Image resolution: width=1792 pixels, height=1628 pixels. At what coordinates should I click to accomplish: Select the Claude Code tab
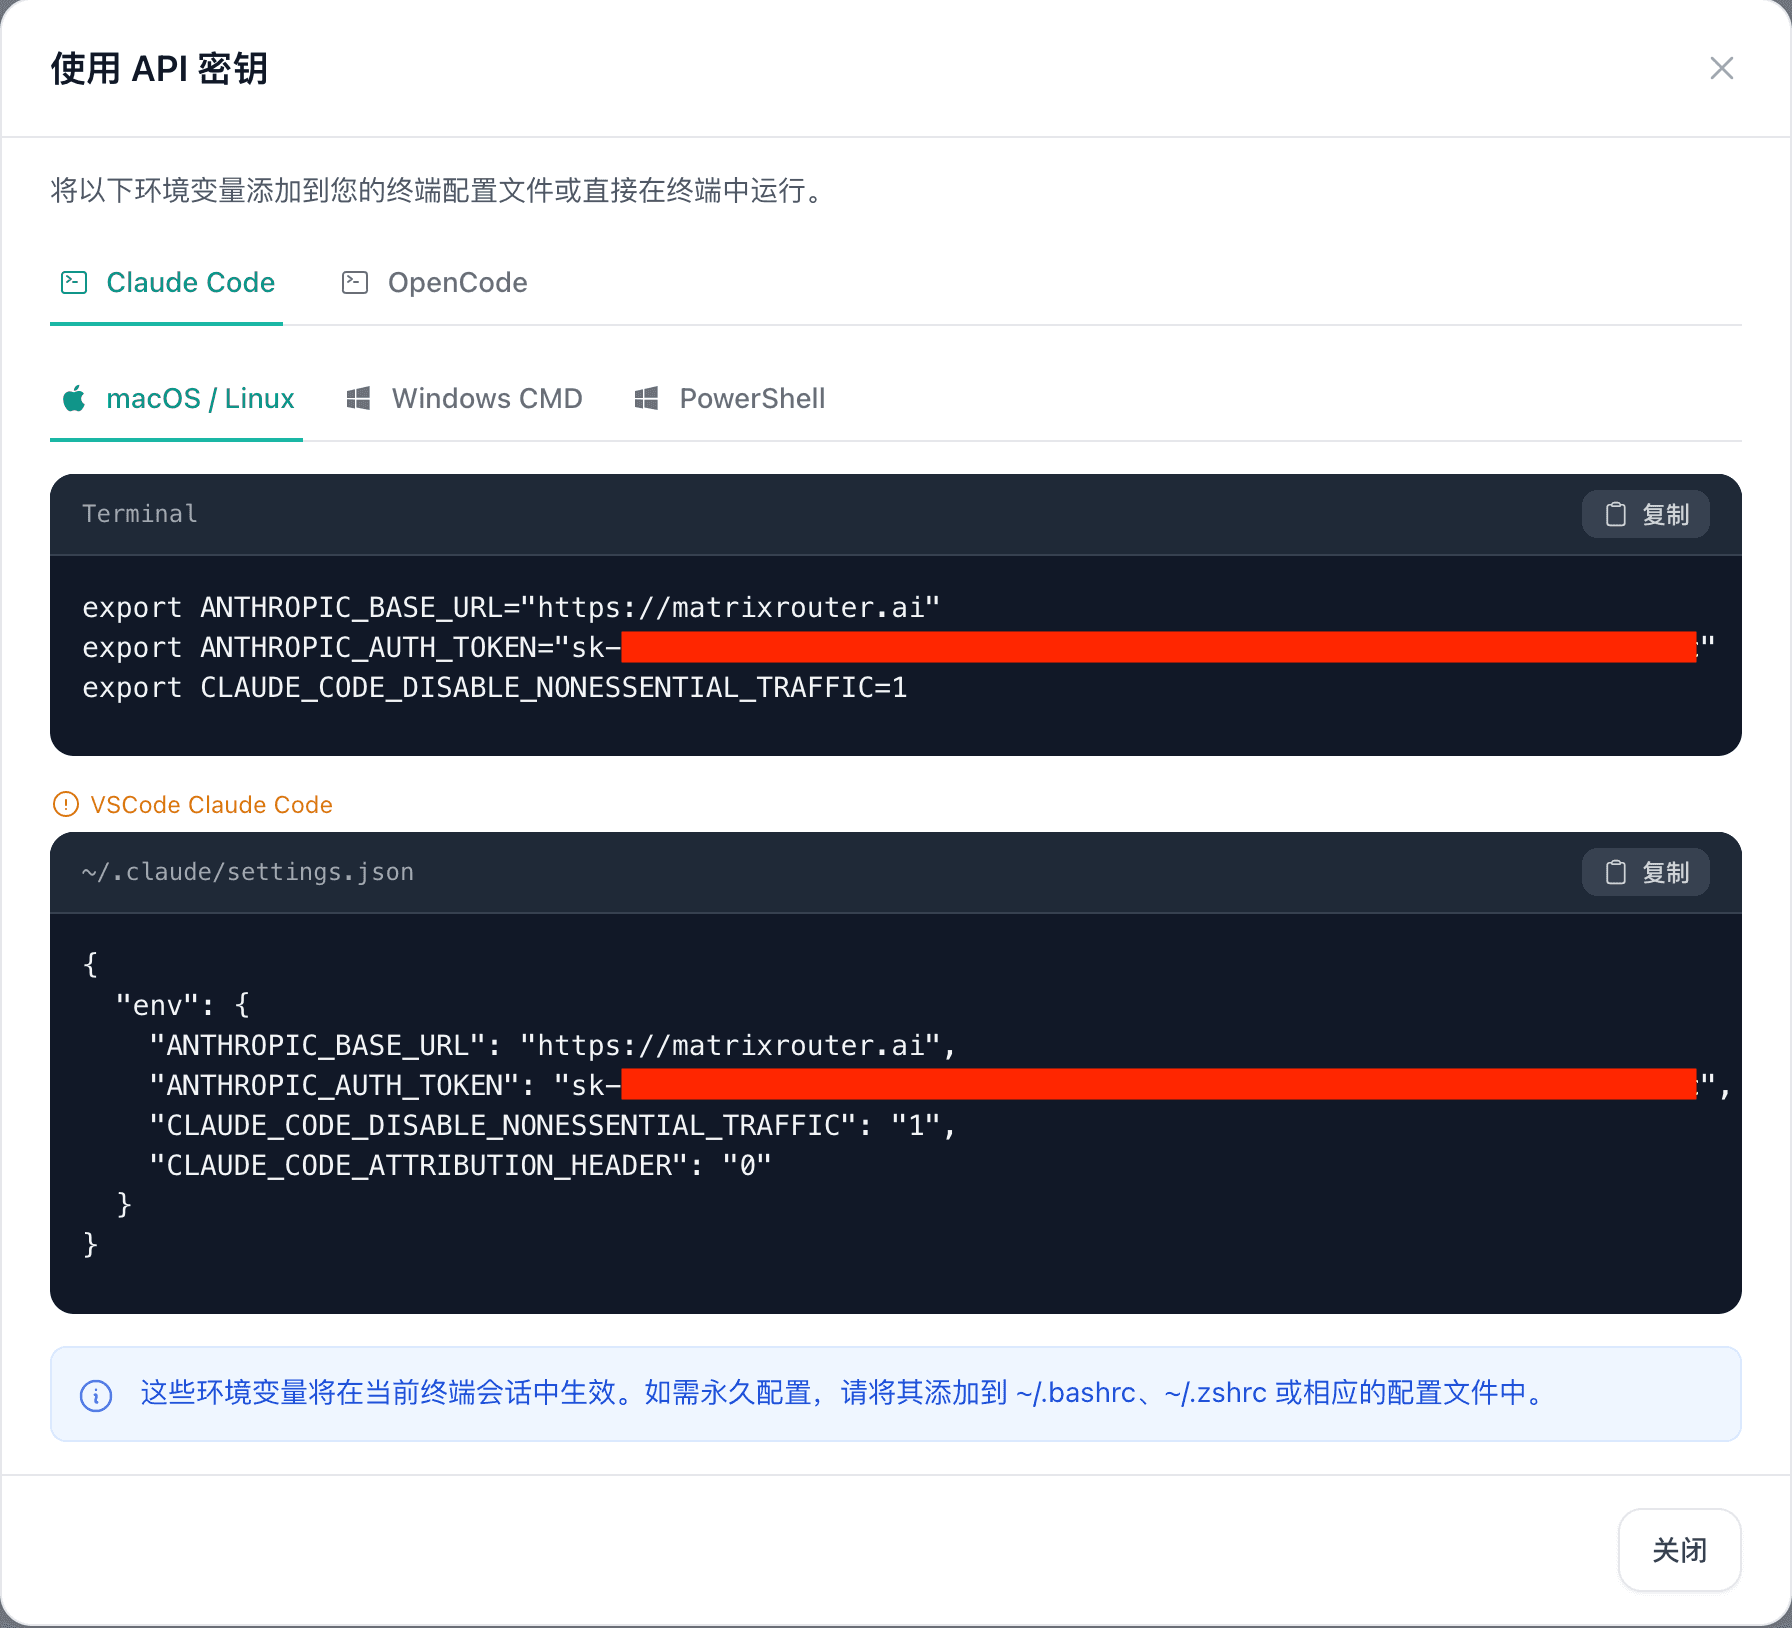(167, 283)
